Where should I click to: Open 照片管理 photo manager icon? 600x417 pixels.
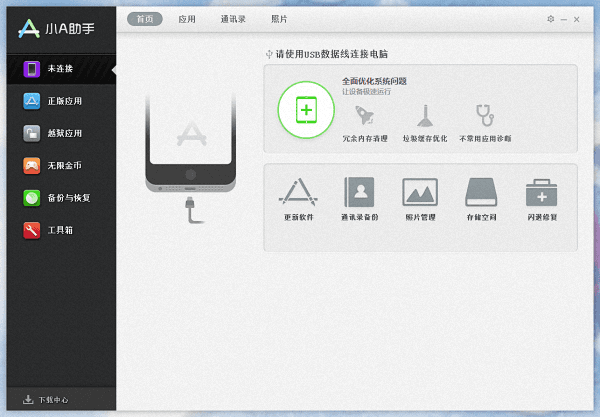[420, 192]
